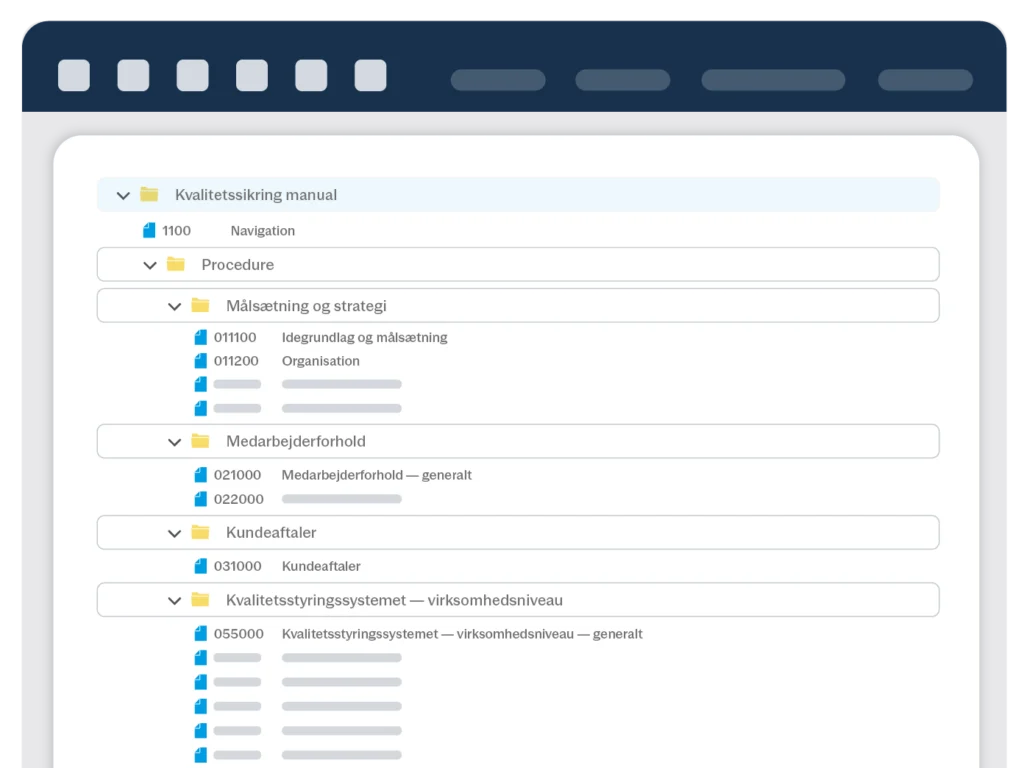
Task: Collapse the Kvalitetsstyringssystemet — virksomhedsniveau chevron
Action: coord(175,601)
